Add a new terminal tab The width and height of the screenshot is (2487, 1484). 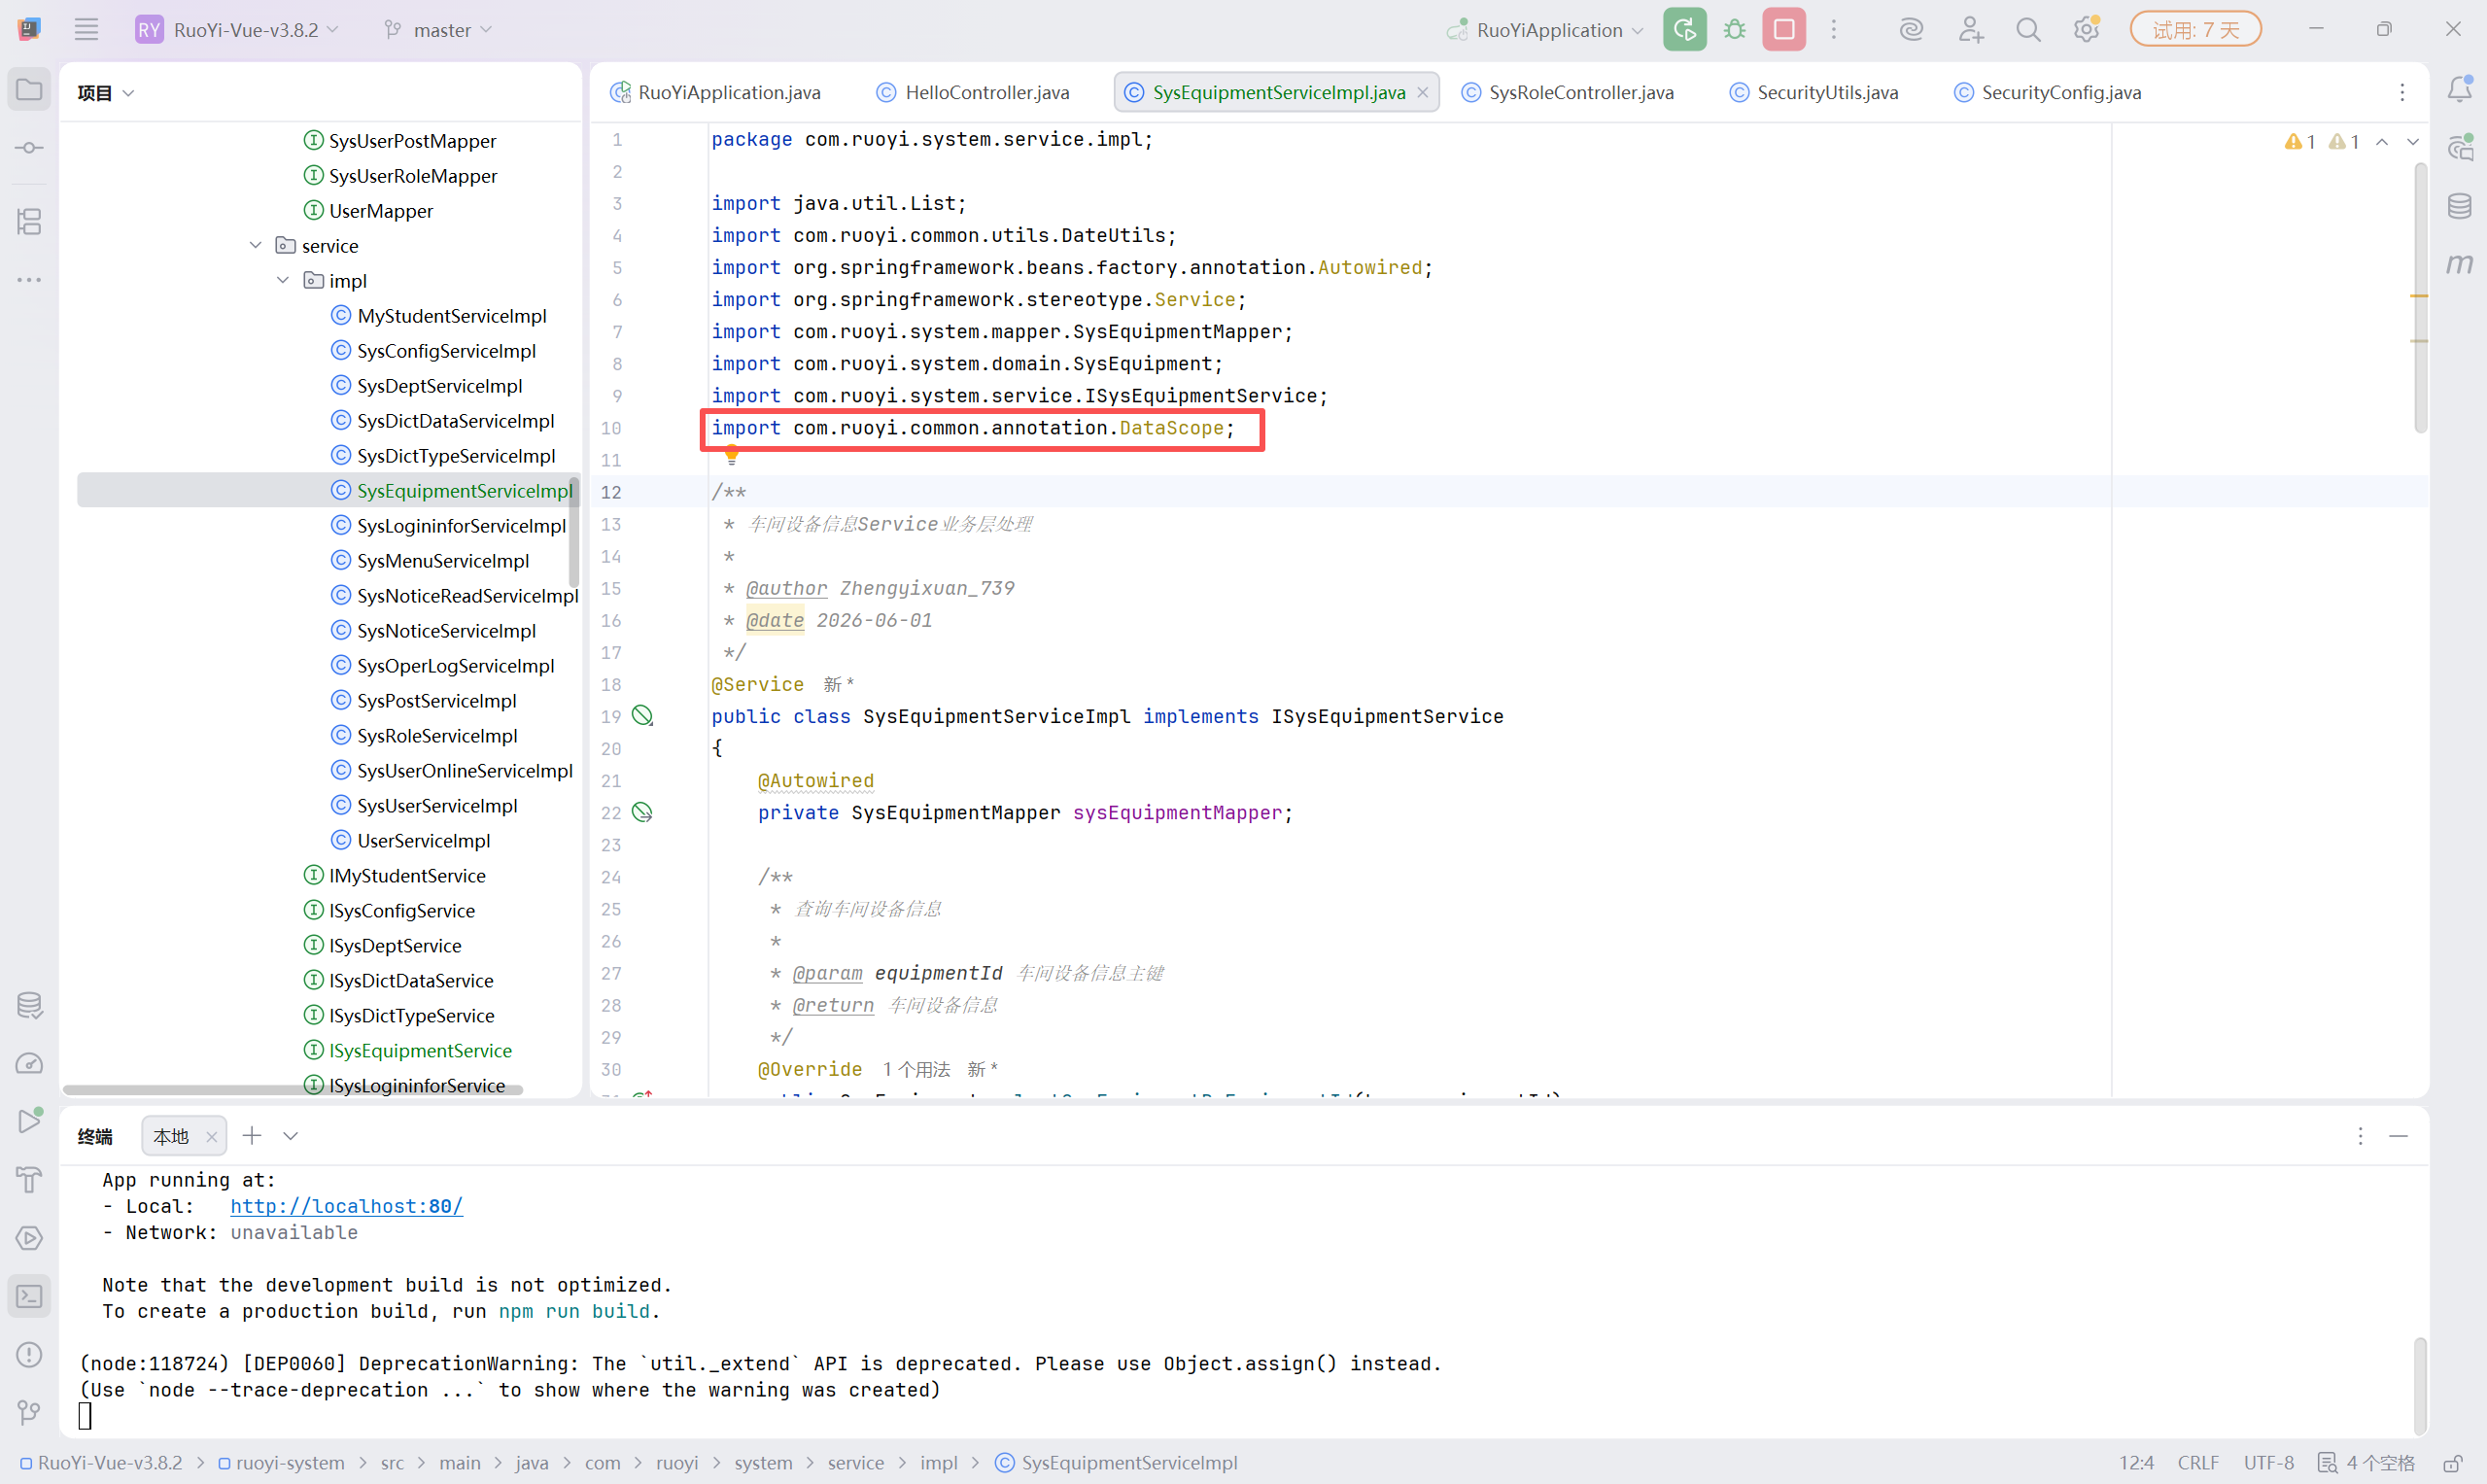coord(252,1135)
